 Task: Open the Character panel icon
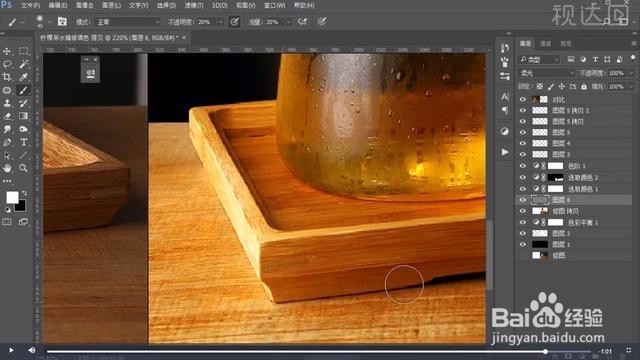click(x=505, y=97)
